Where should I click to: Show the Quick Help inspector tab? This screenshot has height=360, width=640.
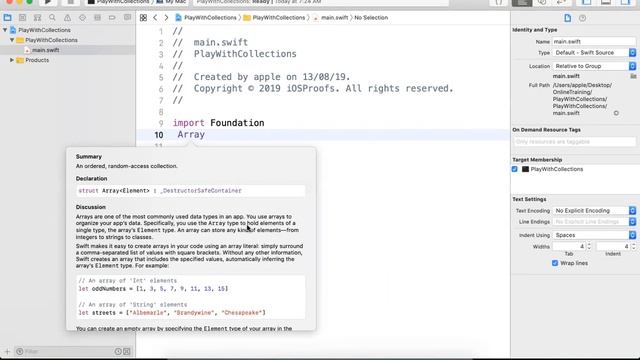pyautogui.click(x=582, y=18)
